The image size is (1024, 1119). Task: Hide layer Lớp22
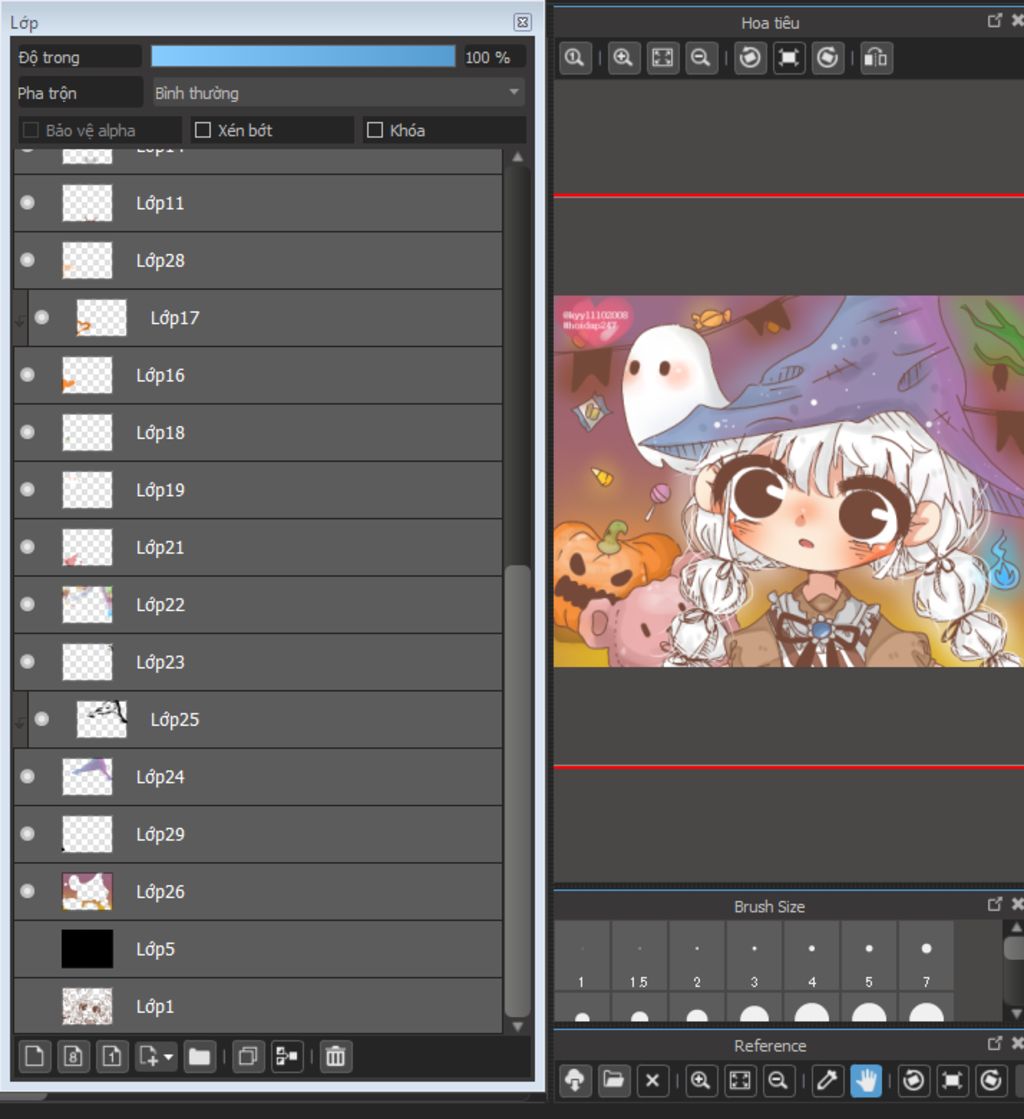pyautogui.click(x=28, y=604)
